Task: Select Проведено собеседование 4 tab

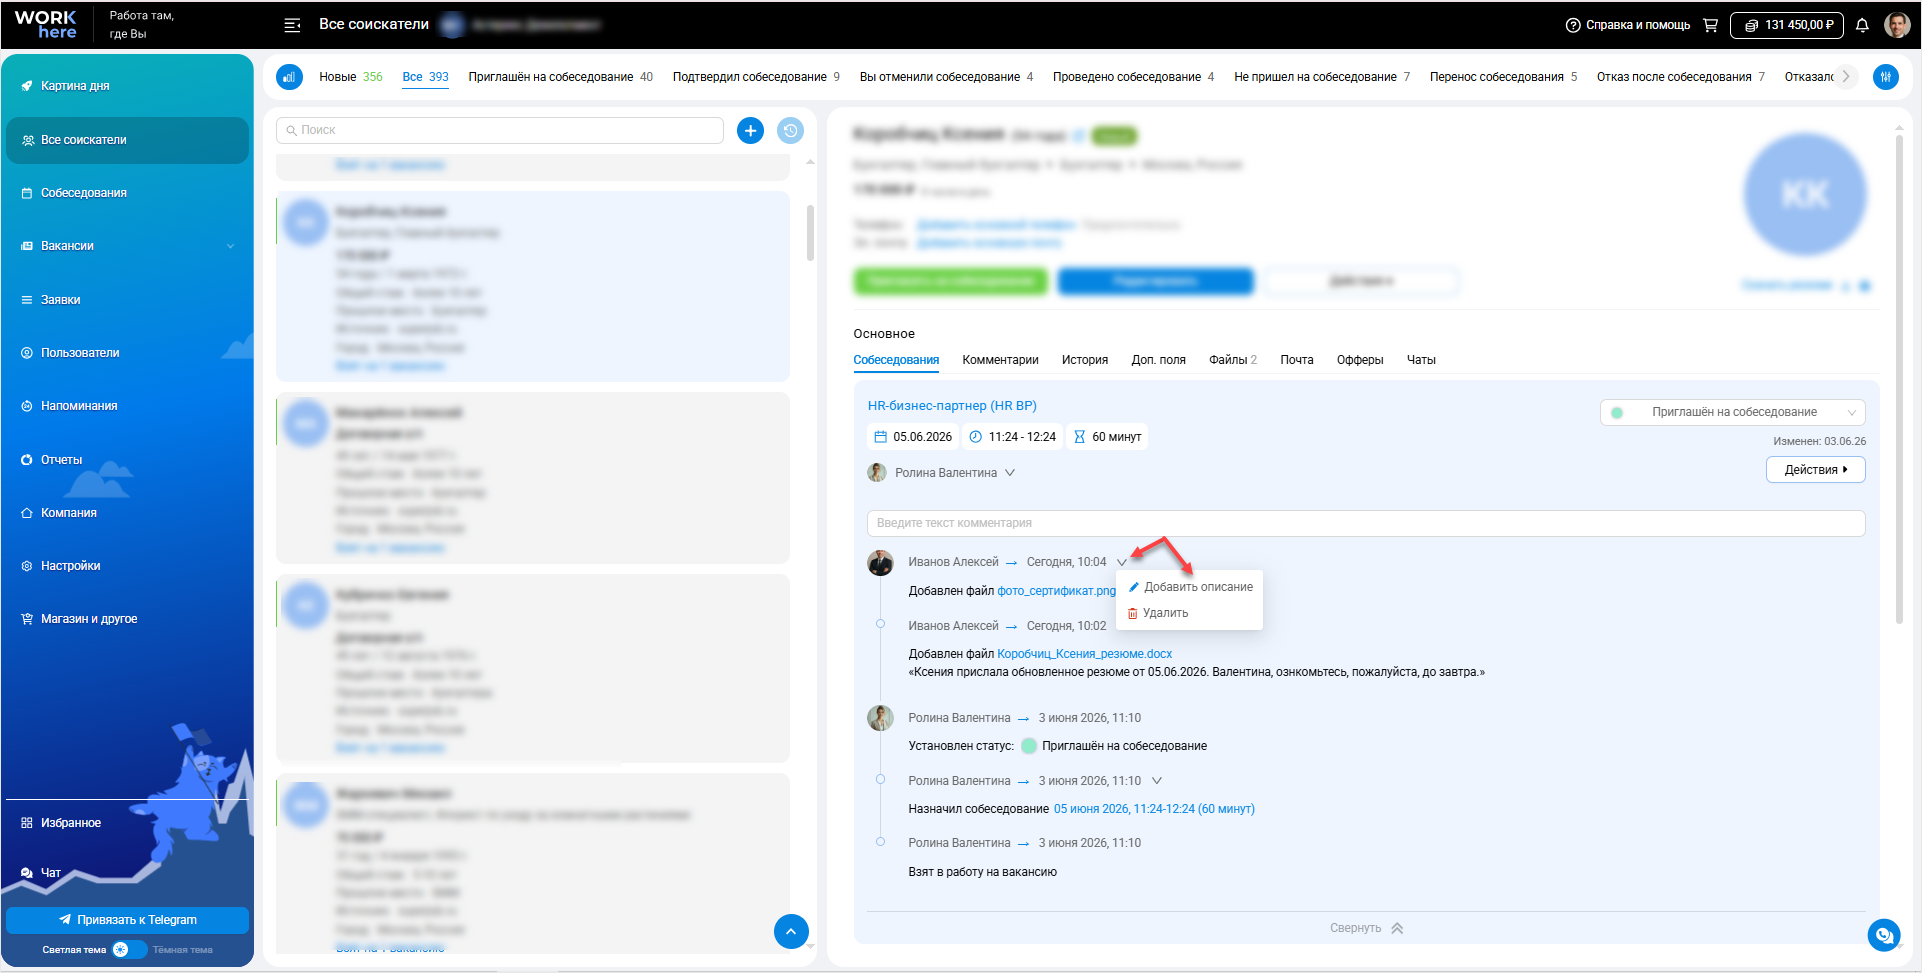Action: [1133, 77]
